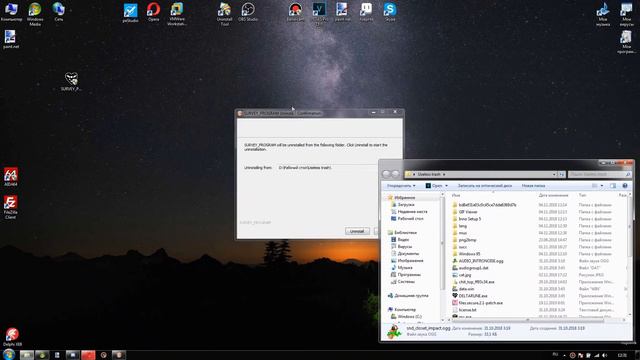This screenshot has width=640, height=360.
Task: Open the Сеть network desktop icon
Action: 58,12
